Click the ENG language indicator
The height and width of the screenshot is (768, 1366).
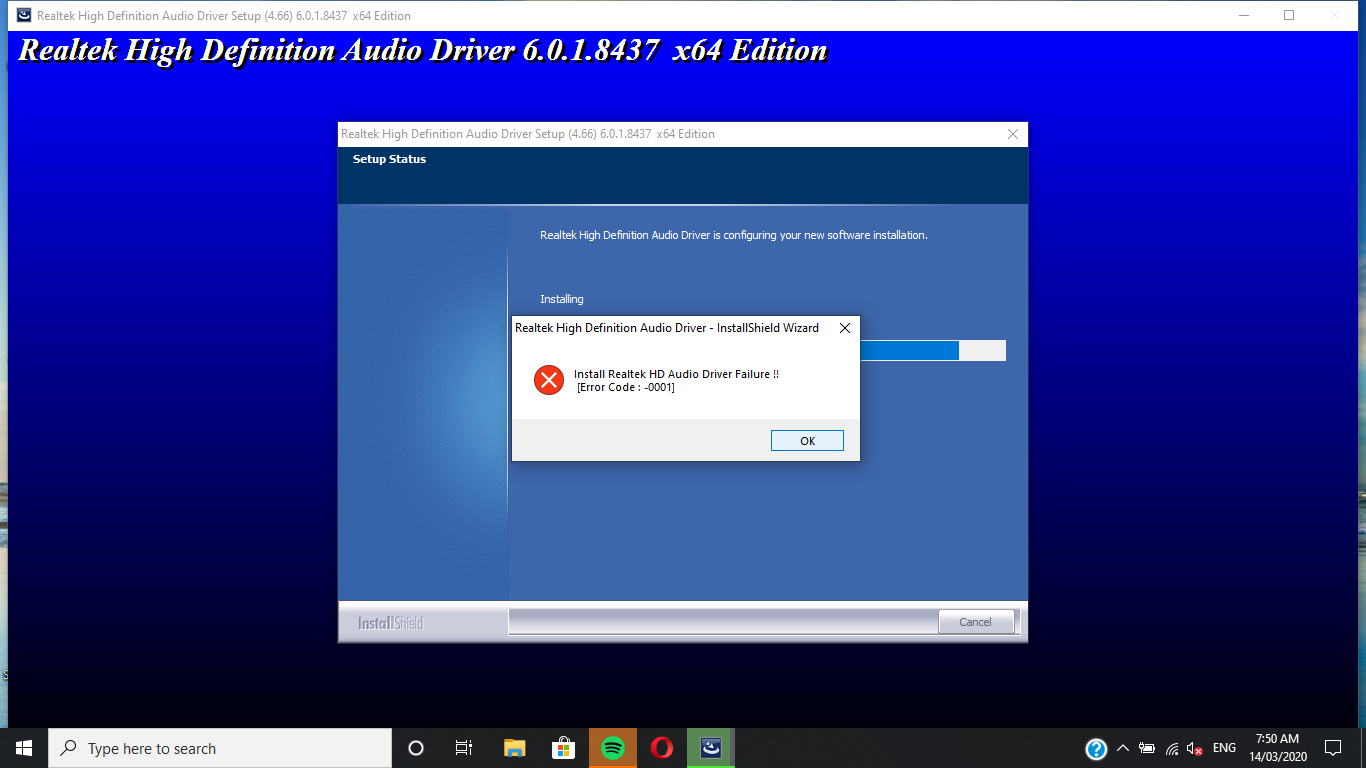1224,748
